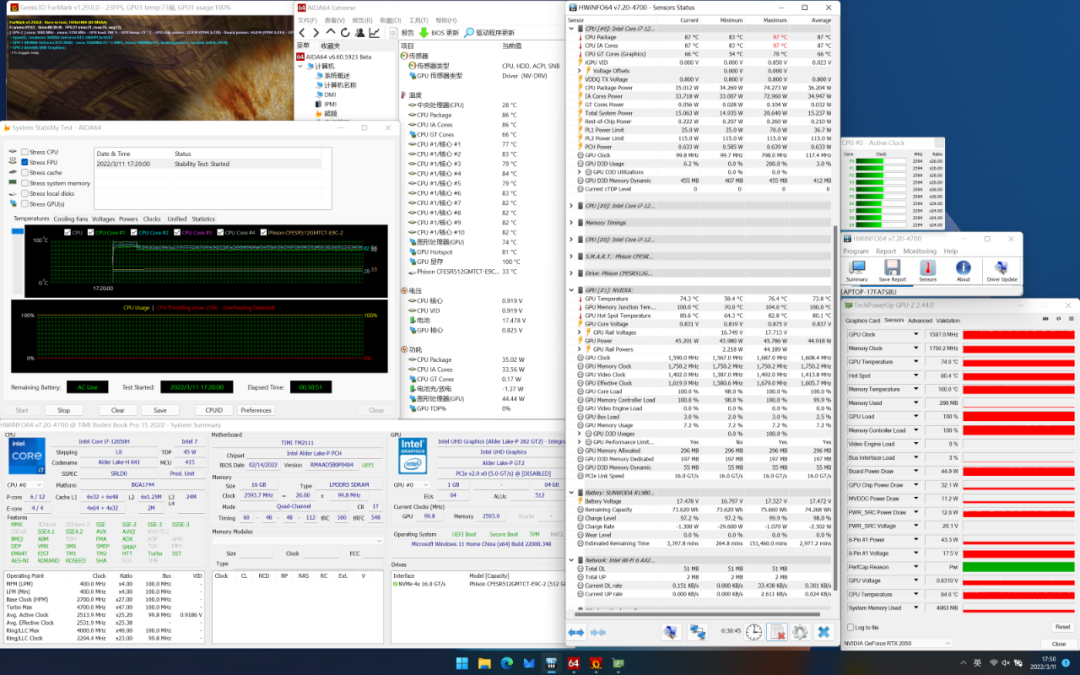The width and height of the screenshot is (1080, 675).
Task: Click the driver update magnifier icon
Action: click(x=469, y=32)
